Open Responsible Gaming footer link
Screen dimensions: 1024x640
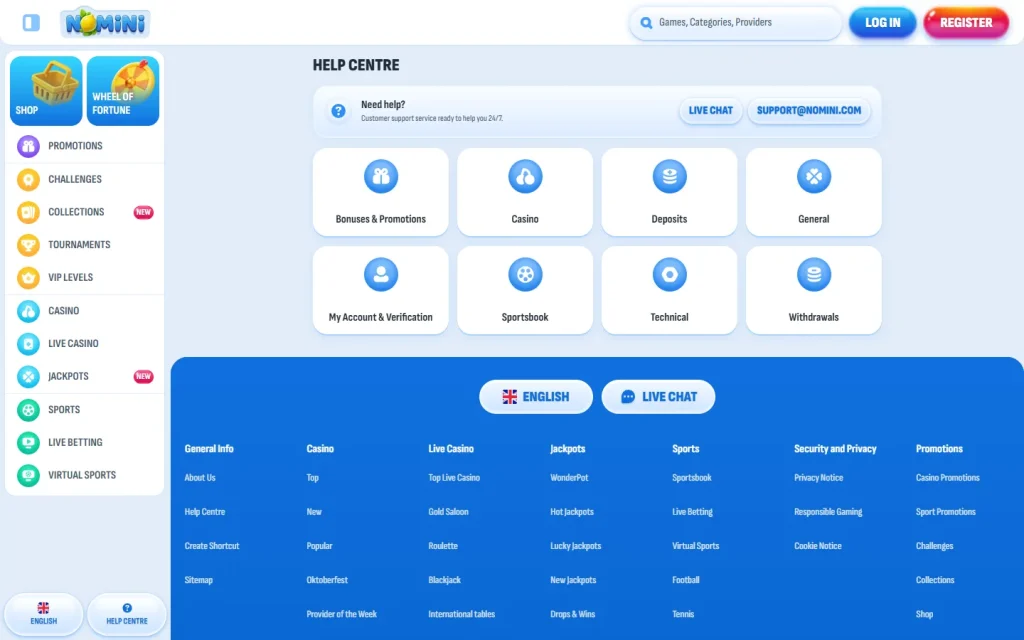828,512
